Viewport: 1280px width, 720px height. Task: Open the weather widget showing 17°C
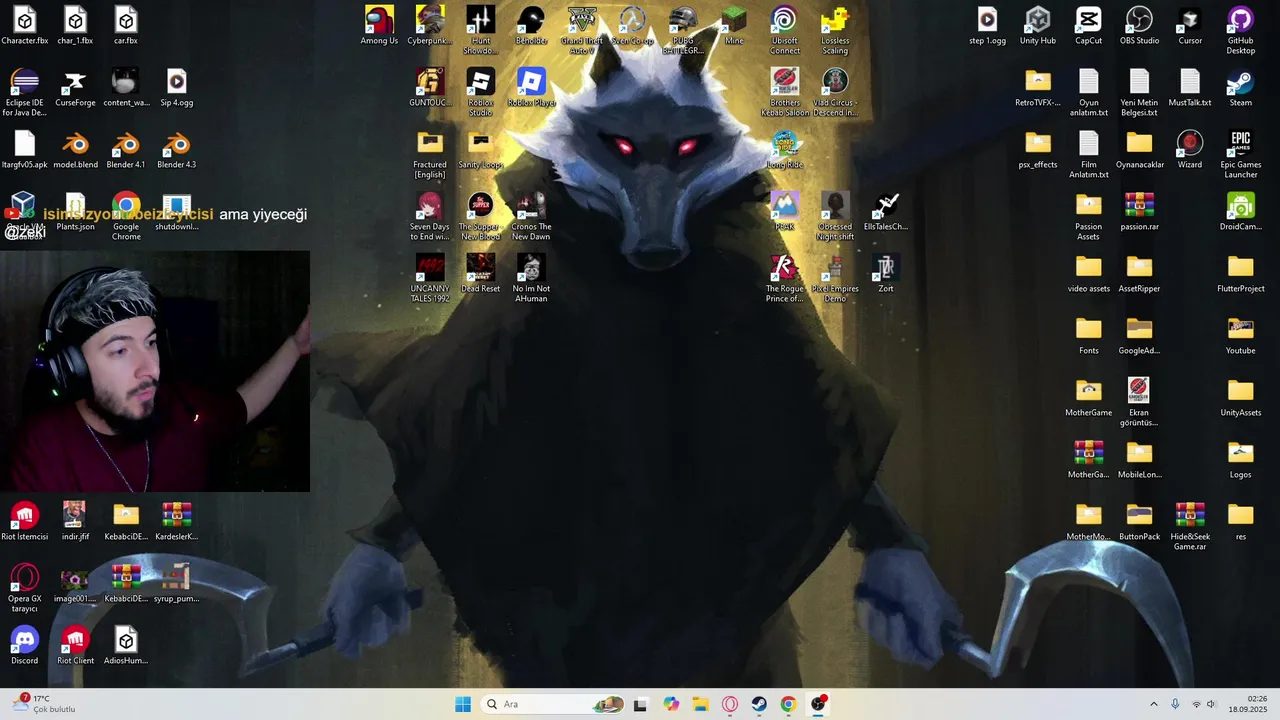[x=43, y=704]
